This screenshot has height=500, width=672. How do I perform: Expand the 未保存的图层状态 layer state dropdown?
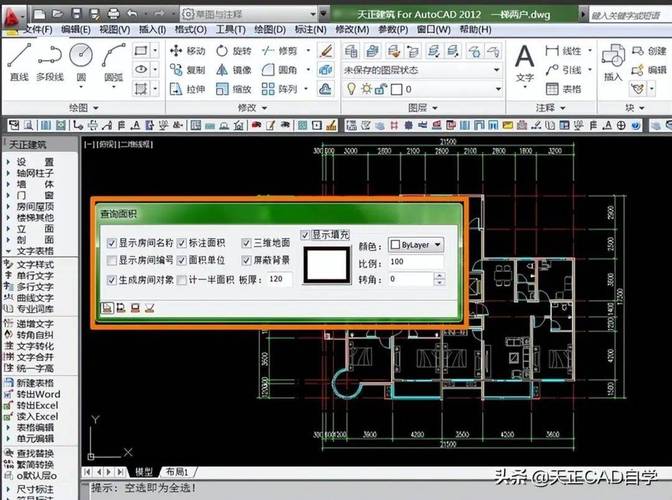[x=420, y=70]
